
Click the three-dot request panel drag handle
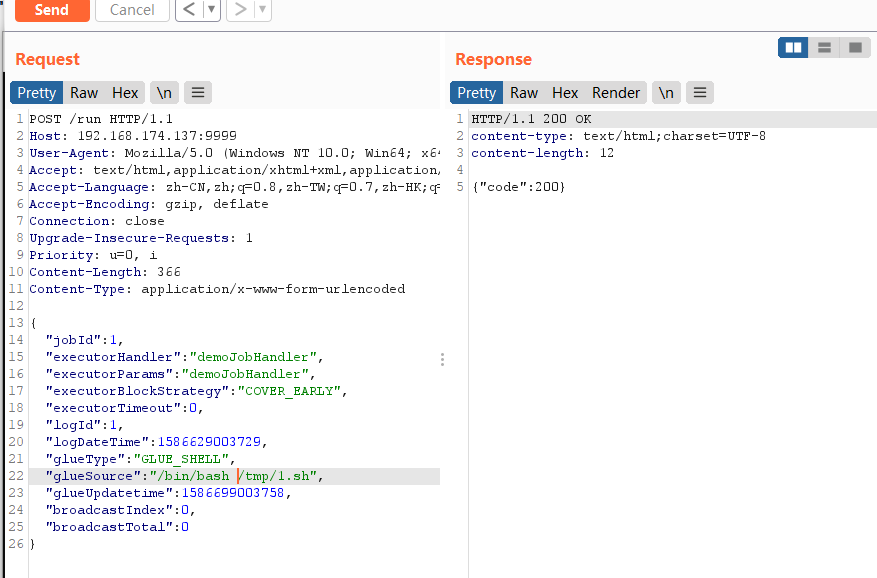442,359
